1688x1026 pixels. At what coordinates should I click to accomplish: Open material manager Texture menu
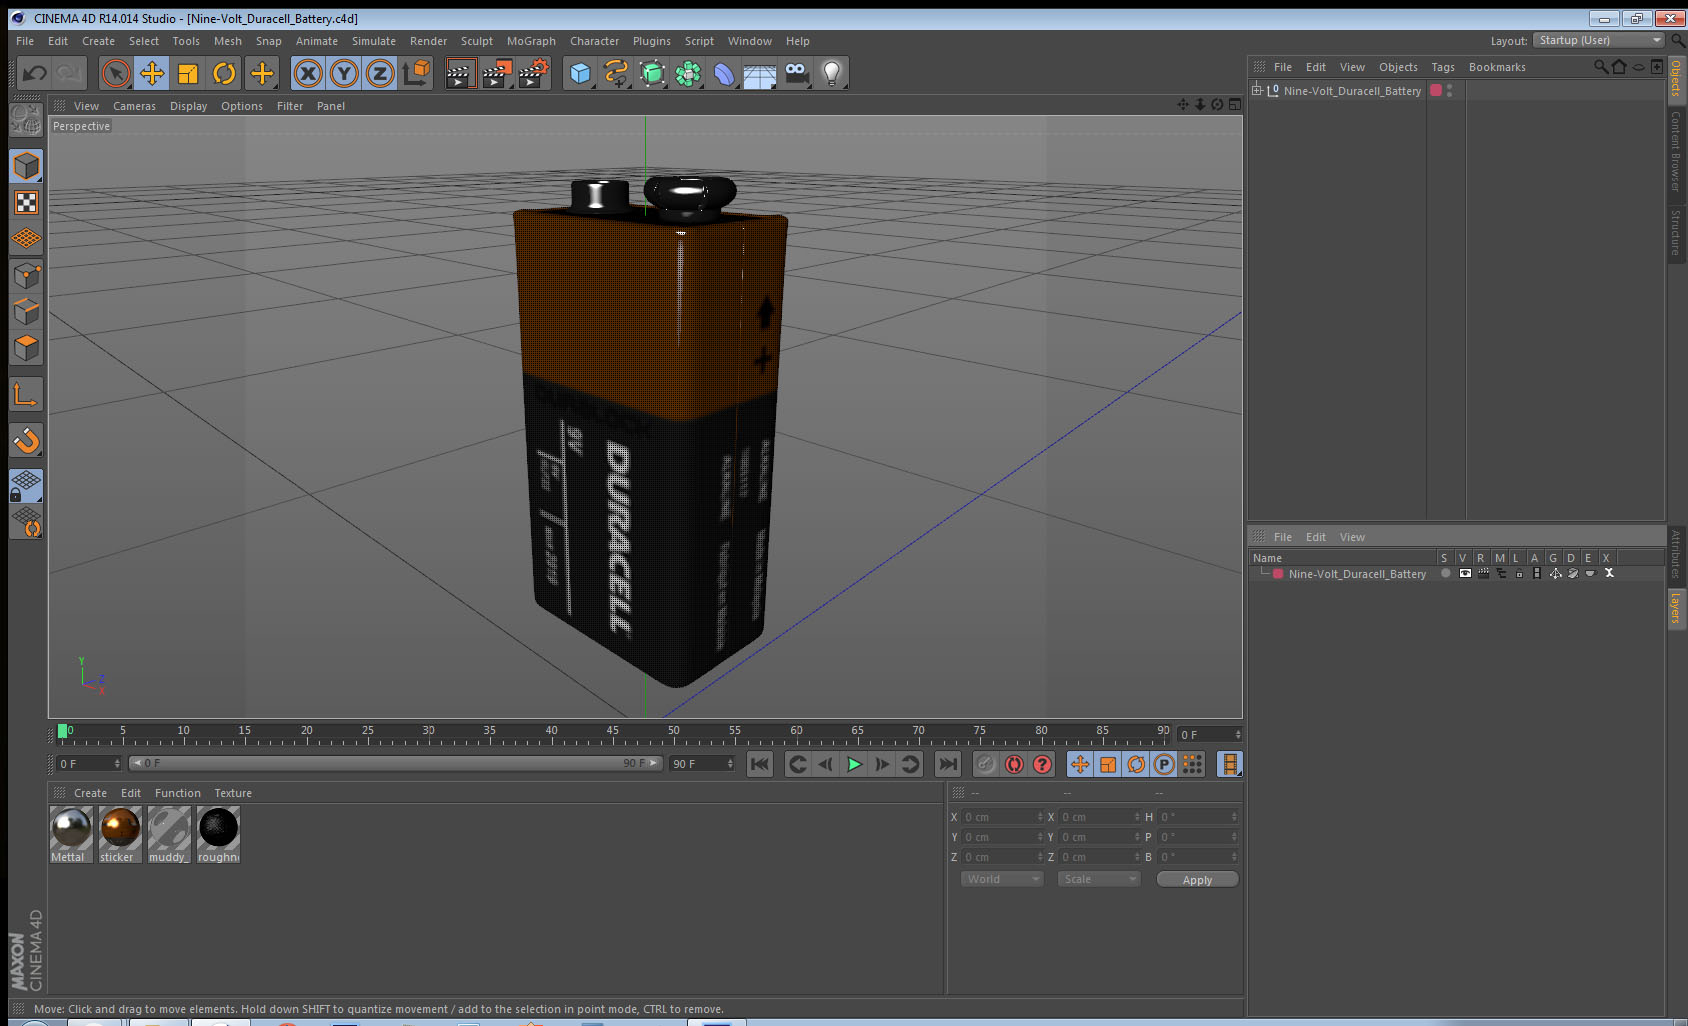(233, 793)
